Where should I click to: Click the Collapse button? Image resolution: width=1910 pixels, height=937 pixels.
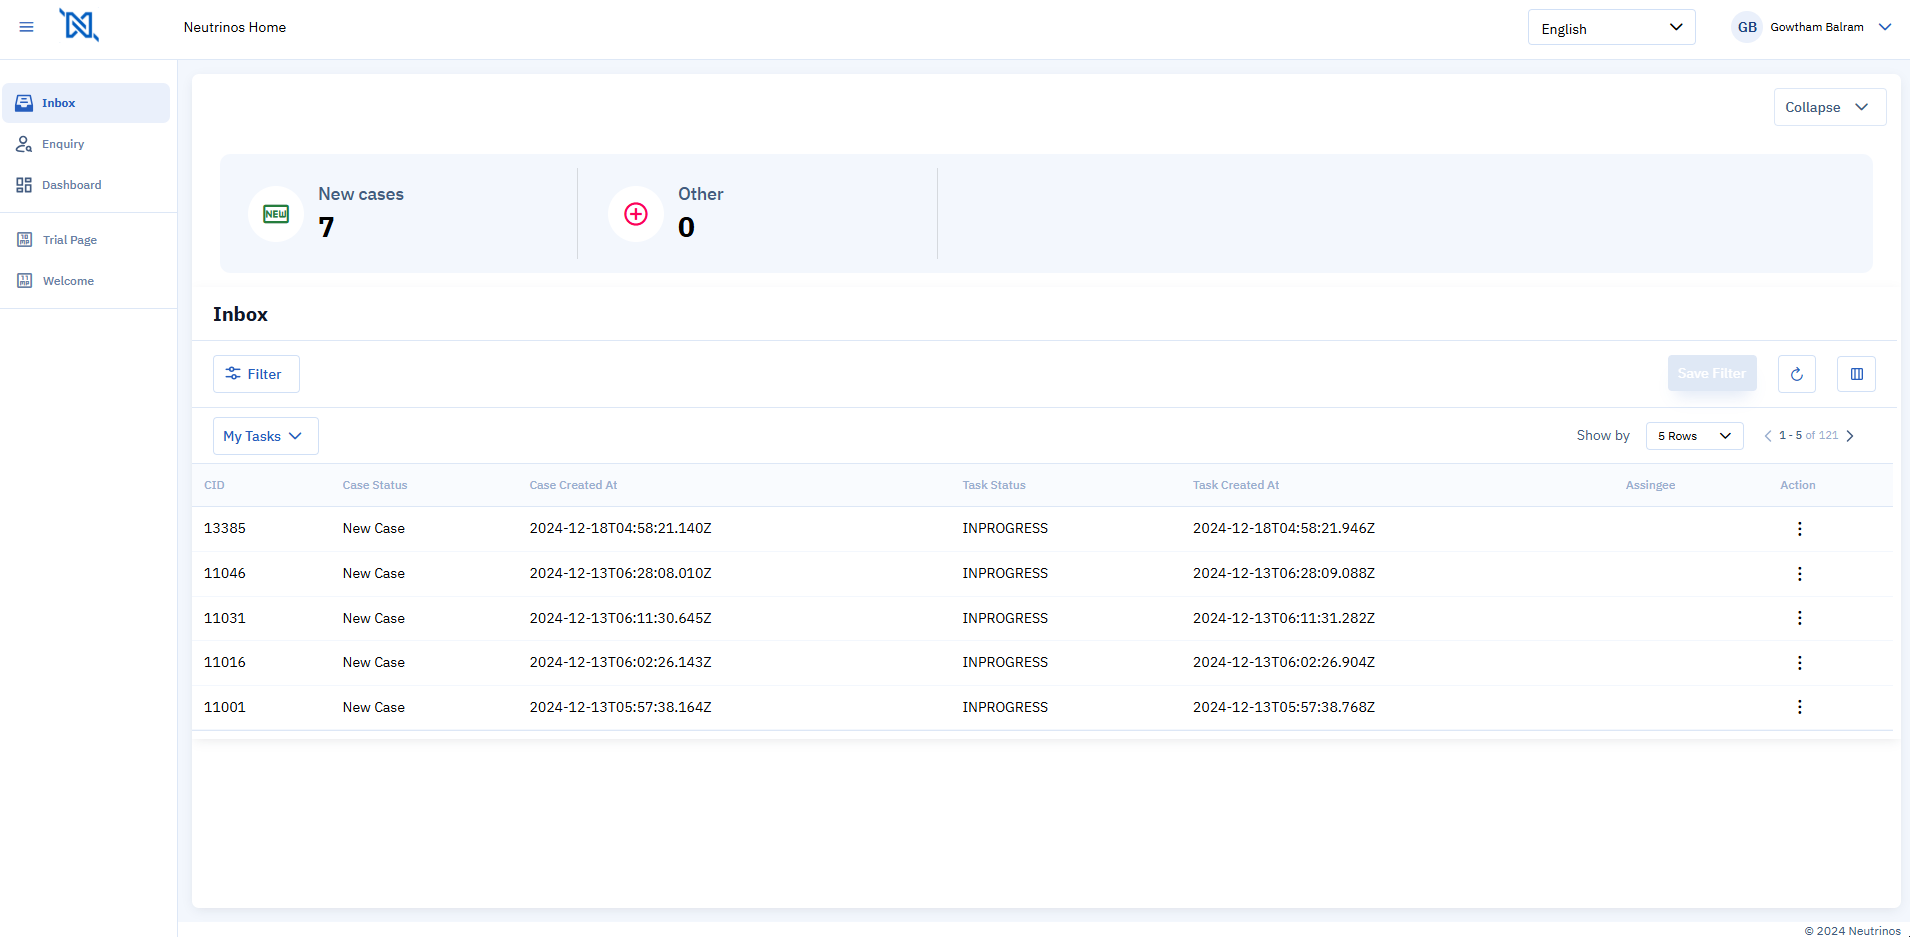tap(1829, 107)
